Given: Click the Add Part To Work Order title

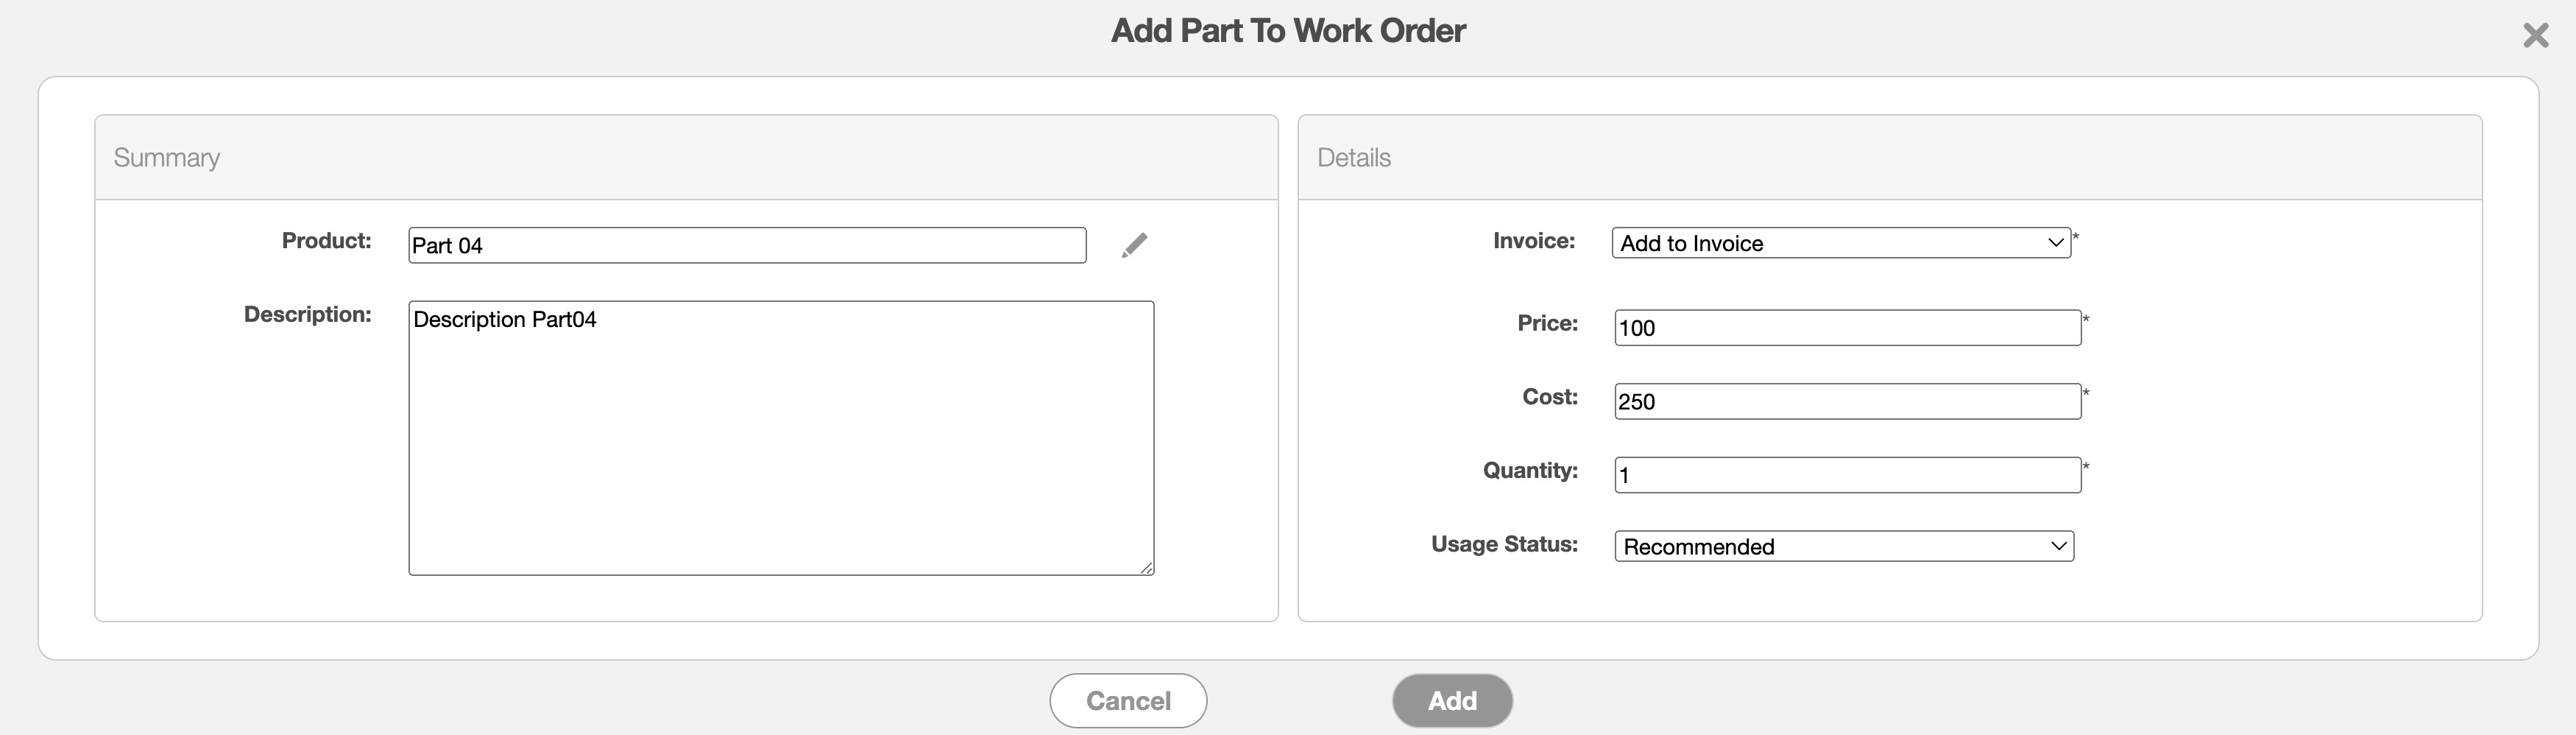Looking at the screenshot, I should click(x=1288, y=31).
